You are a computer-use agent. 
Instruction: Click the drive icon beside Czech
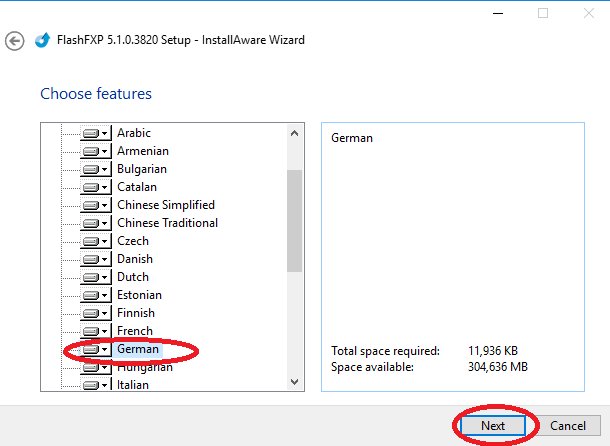(91, 241)
